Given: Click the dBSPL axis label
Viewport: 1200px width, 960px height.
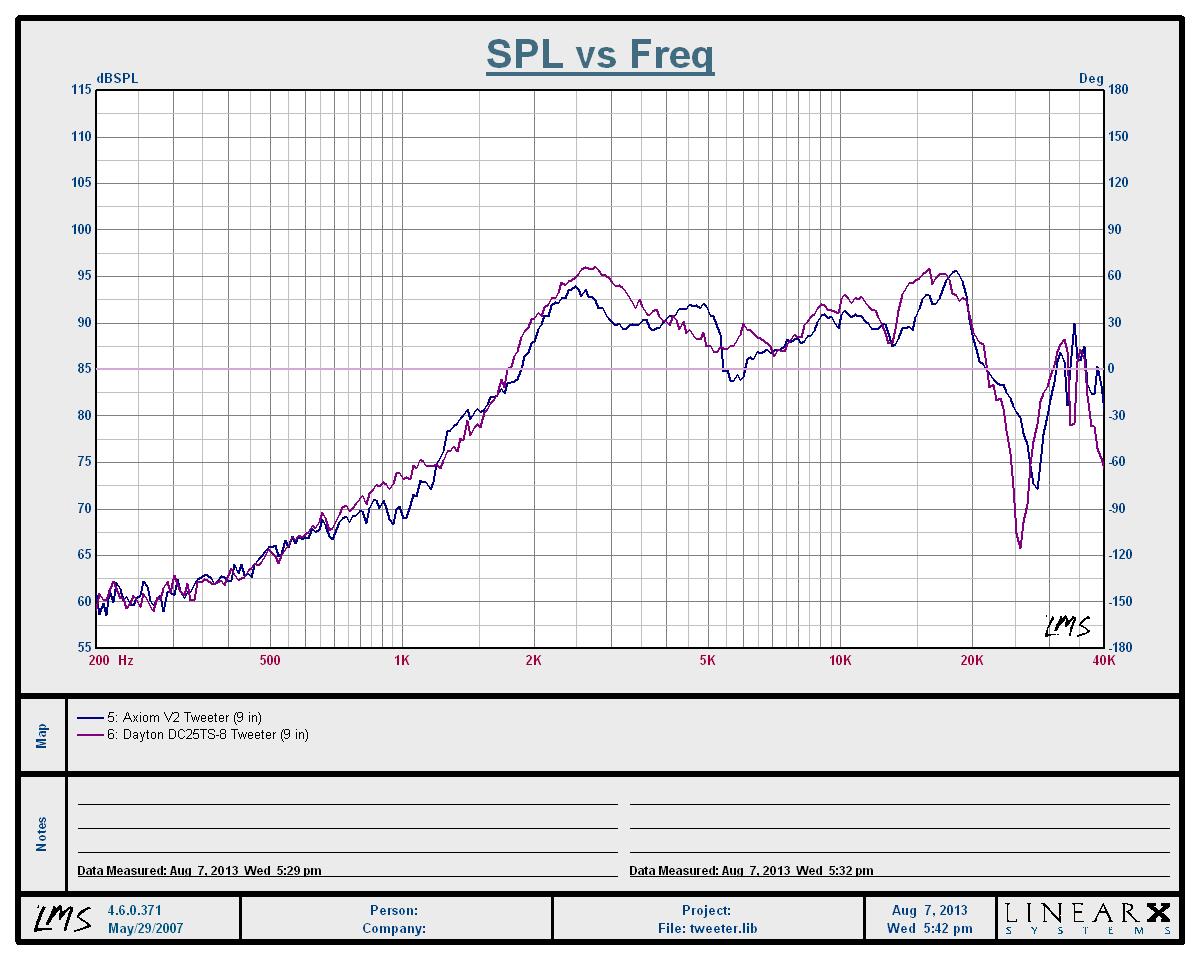Looking at the screenshot, I should point(117,78).
